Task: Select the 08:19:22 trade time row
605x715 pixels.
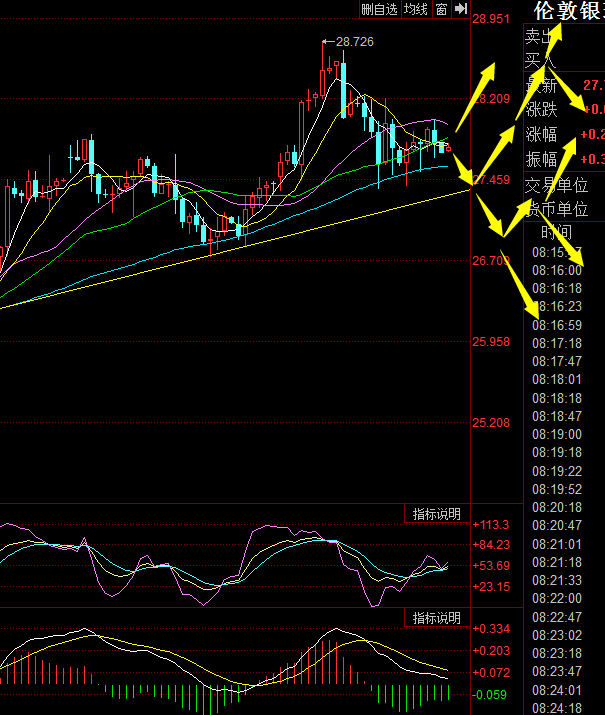Action: (x=557, y=471)
